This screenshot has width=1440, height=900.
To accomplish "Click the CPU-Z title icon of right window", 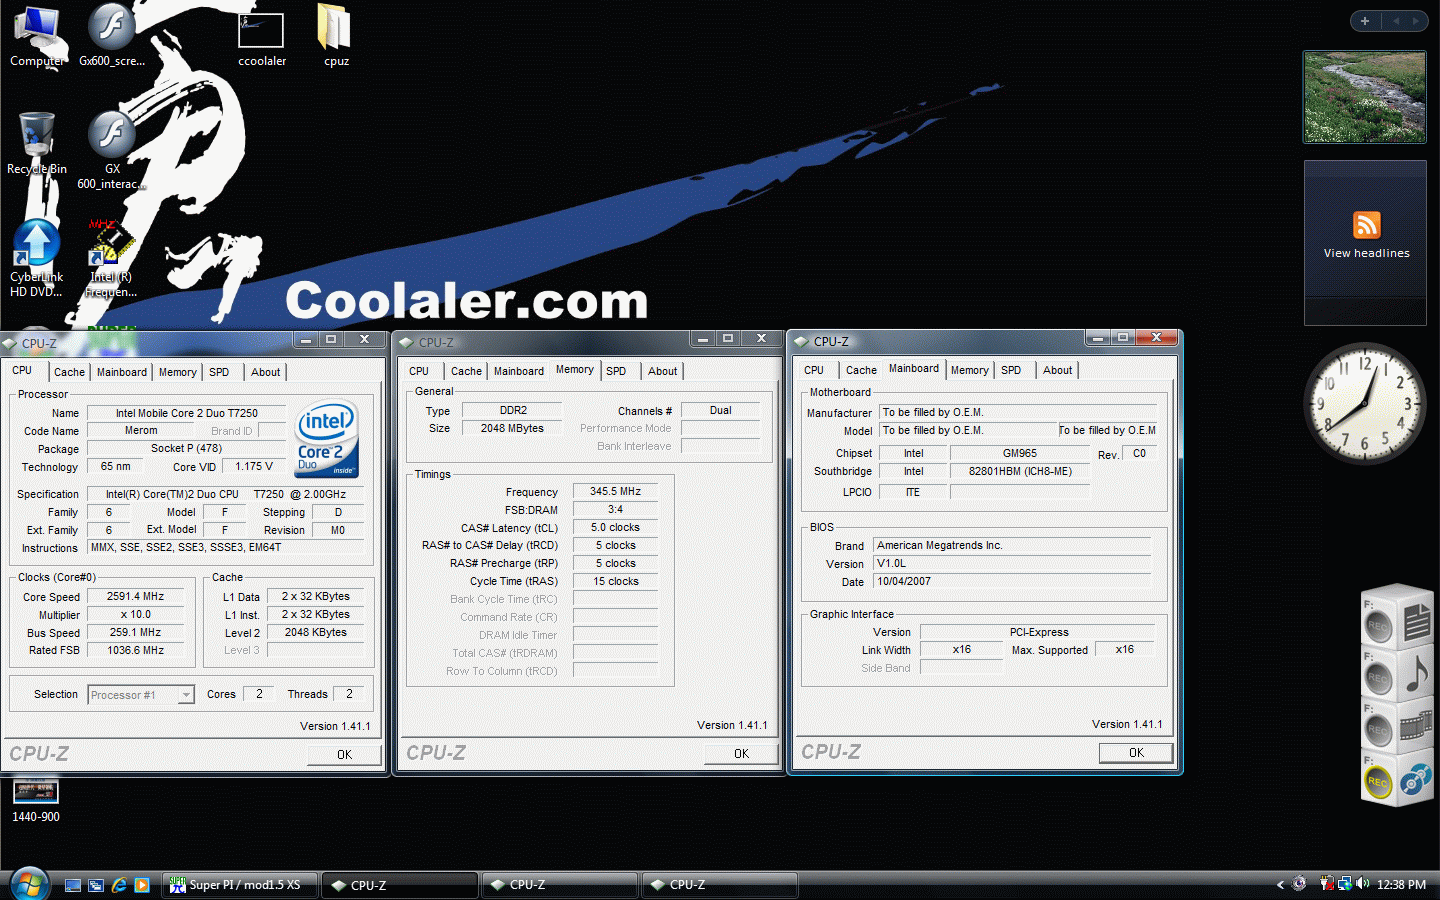I will tap(801, 342).
